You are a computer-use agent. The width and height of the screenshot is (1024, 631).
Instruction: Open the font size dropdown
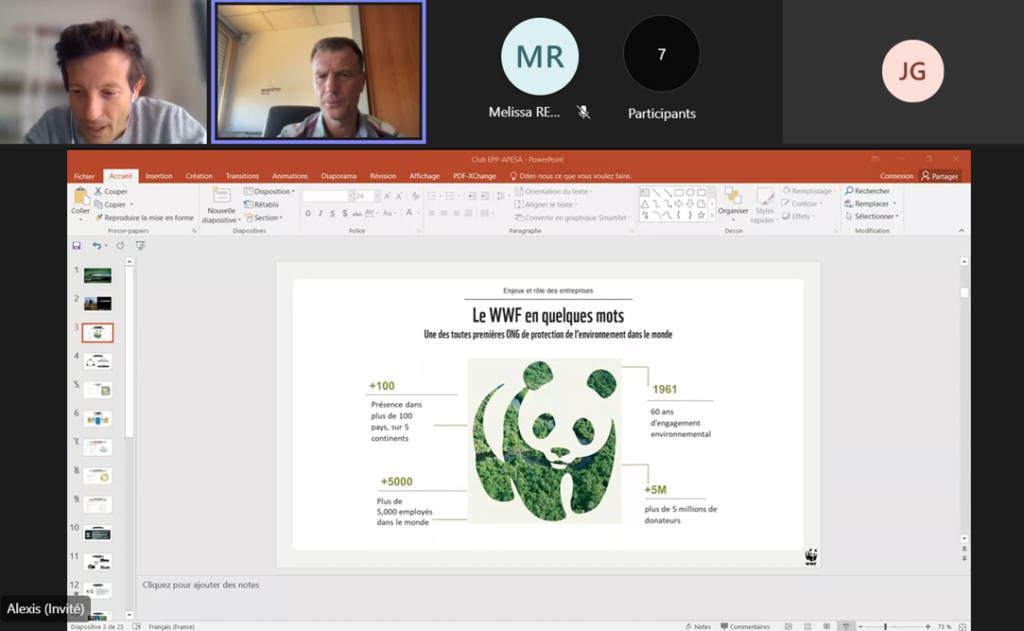377,196
